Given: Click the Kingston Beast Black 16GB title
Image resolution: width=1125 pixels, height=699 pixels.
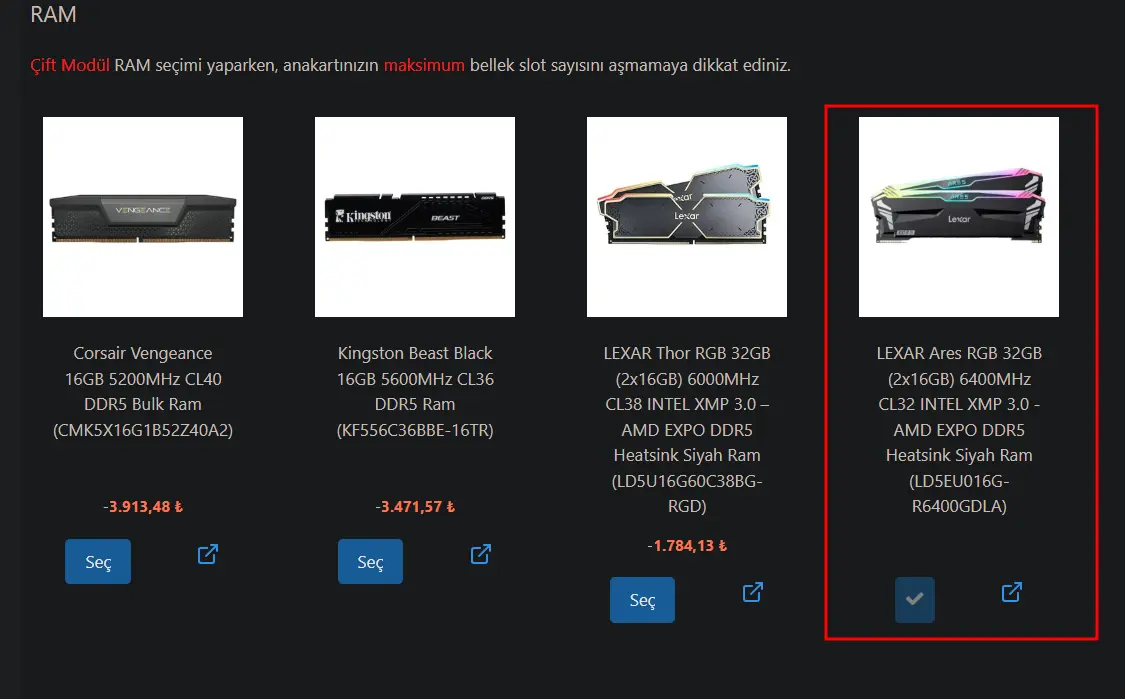Looking at the screenshot, I should (415, 391).
